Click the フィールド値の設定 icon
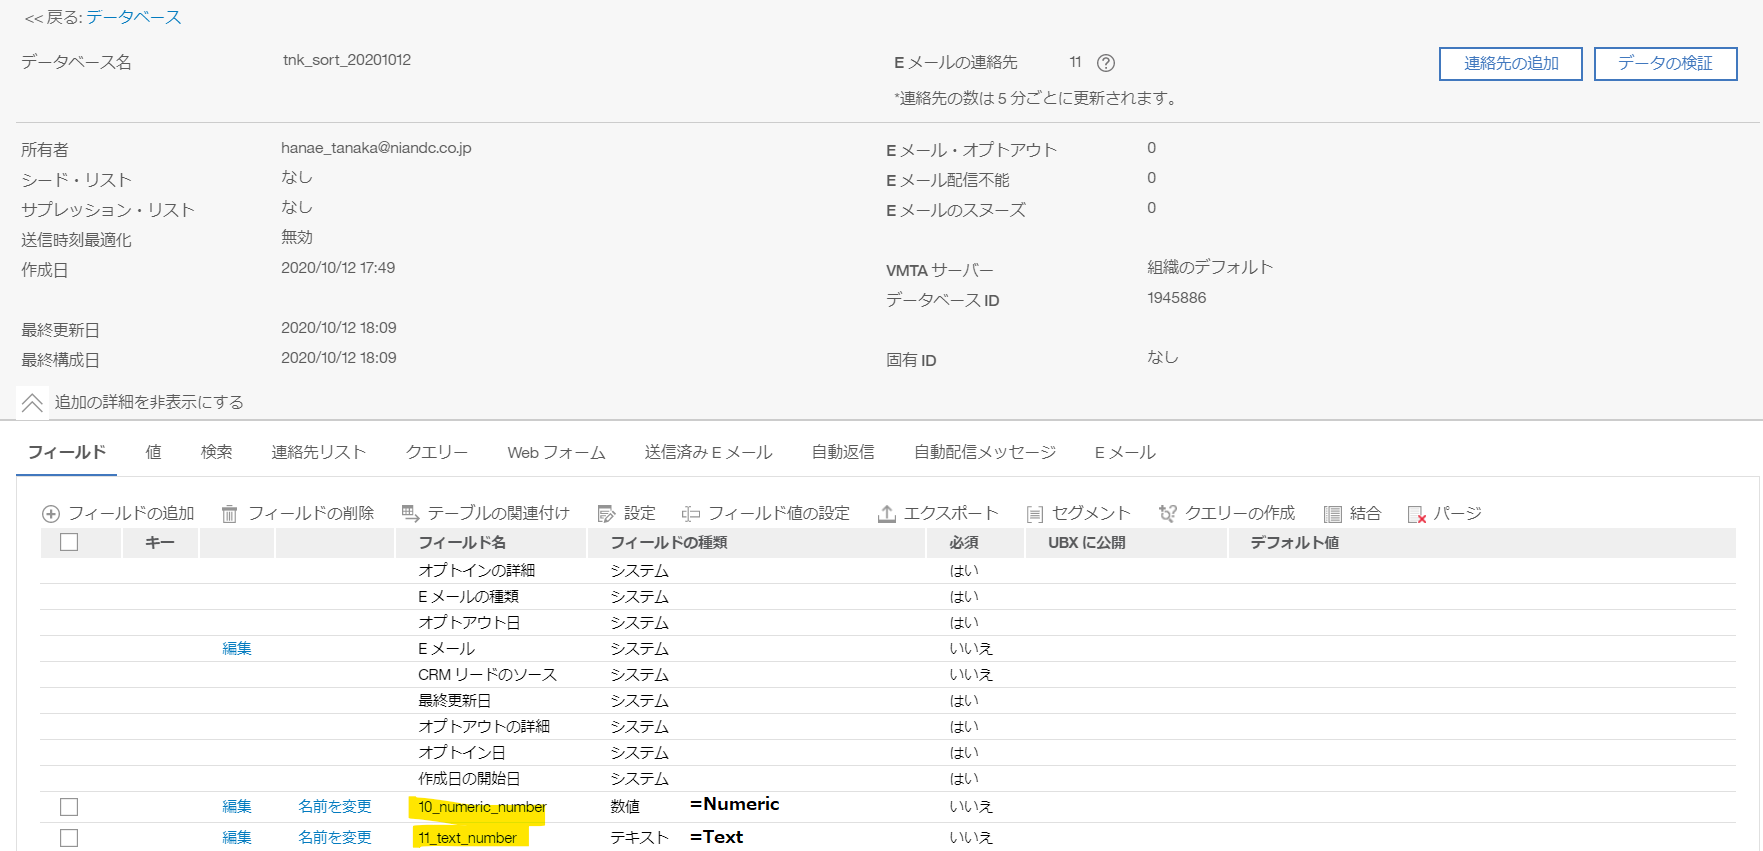Screen dimensions: 1763x851 (x=690, y=514)
